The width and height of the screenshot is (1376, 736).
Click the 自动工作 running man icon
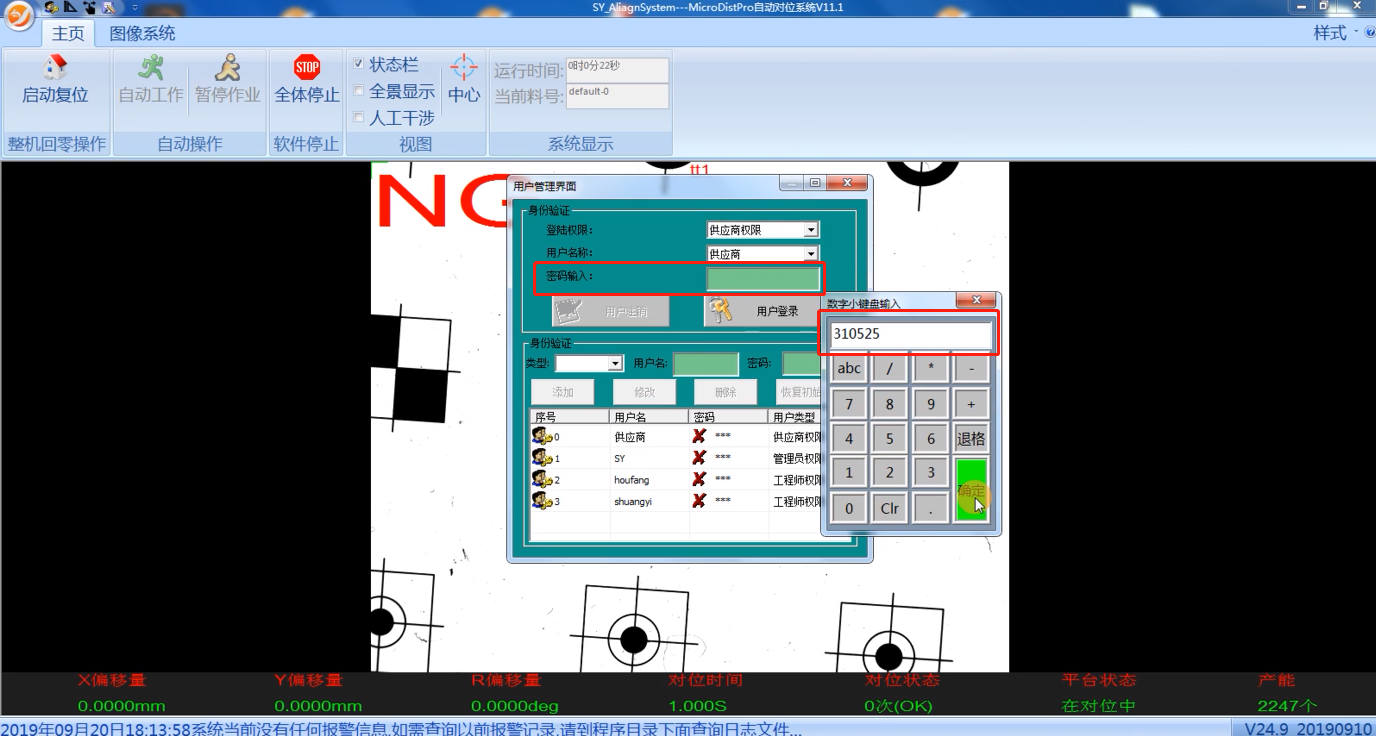click(x=150, y=68)
